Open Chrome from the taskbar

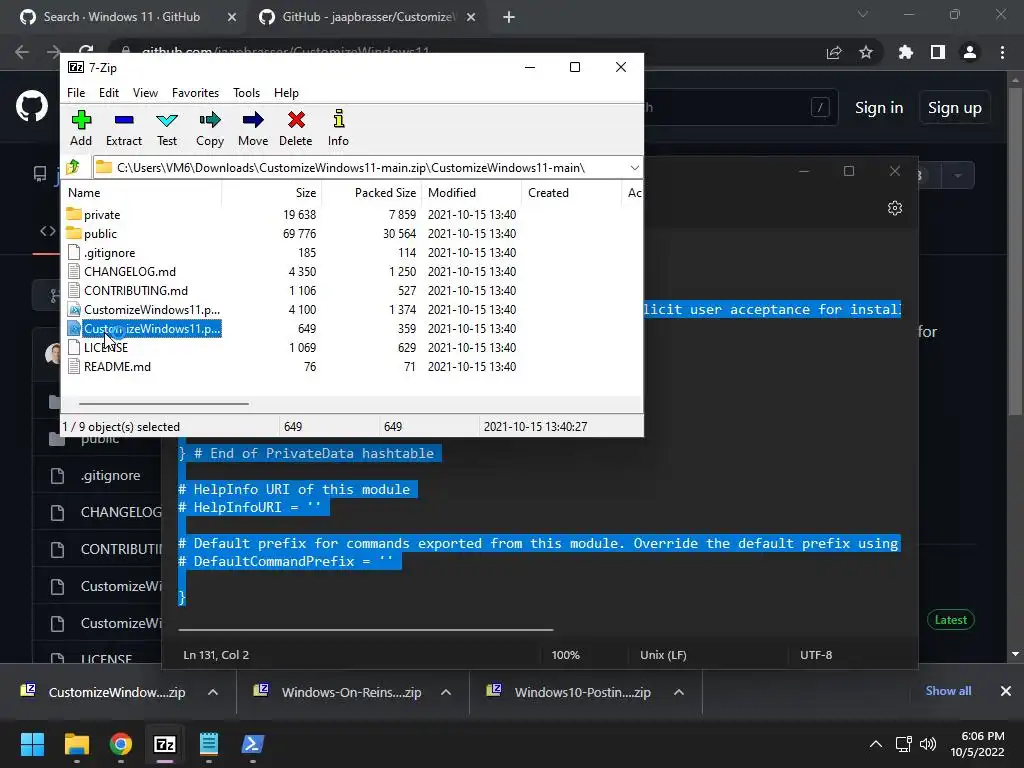coord(121,744)
